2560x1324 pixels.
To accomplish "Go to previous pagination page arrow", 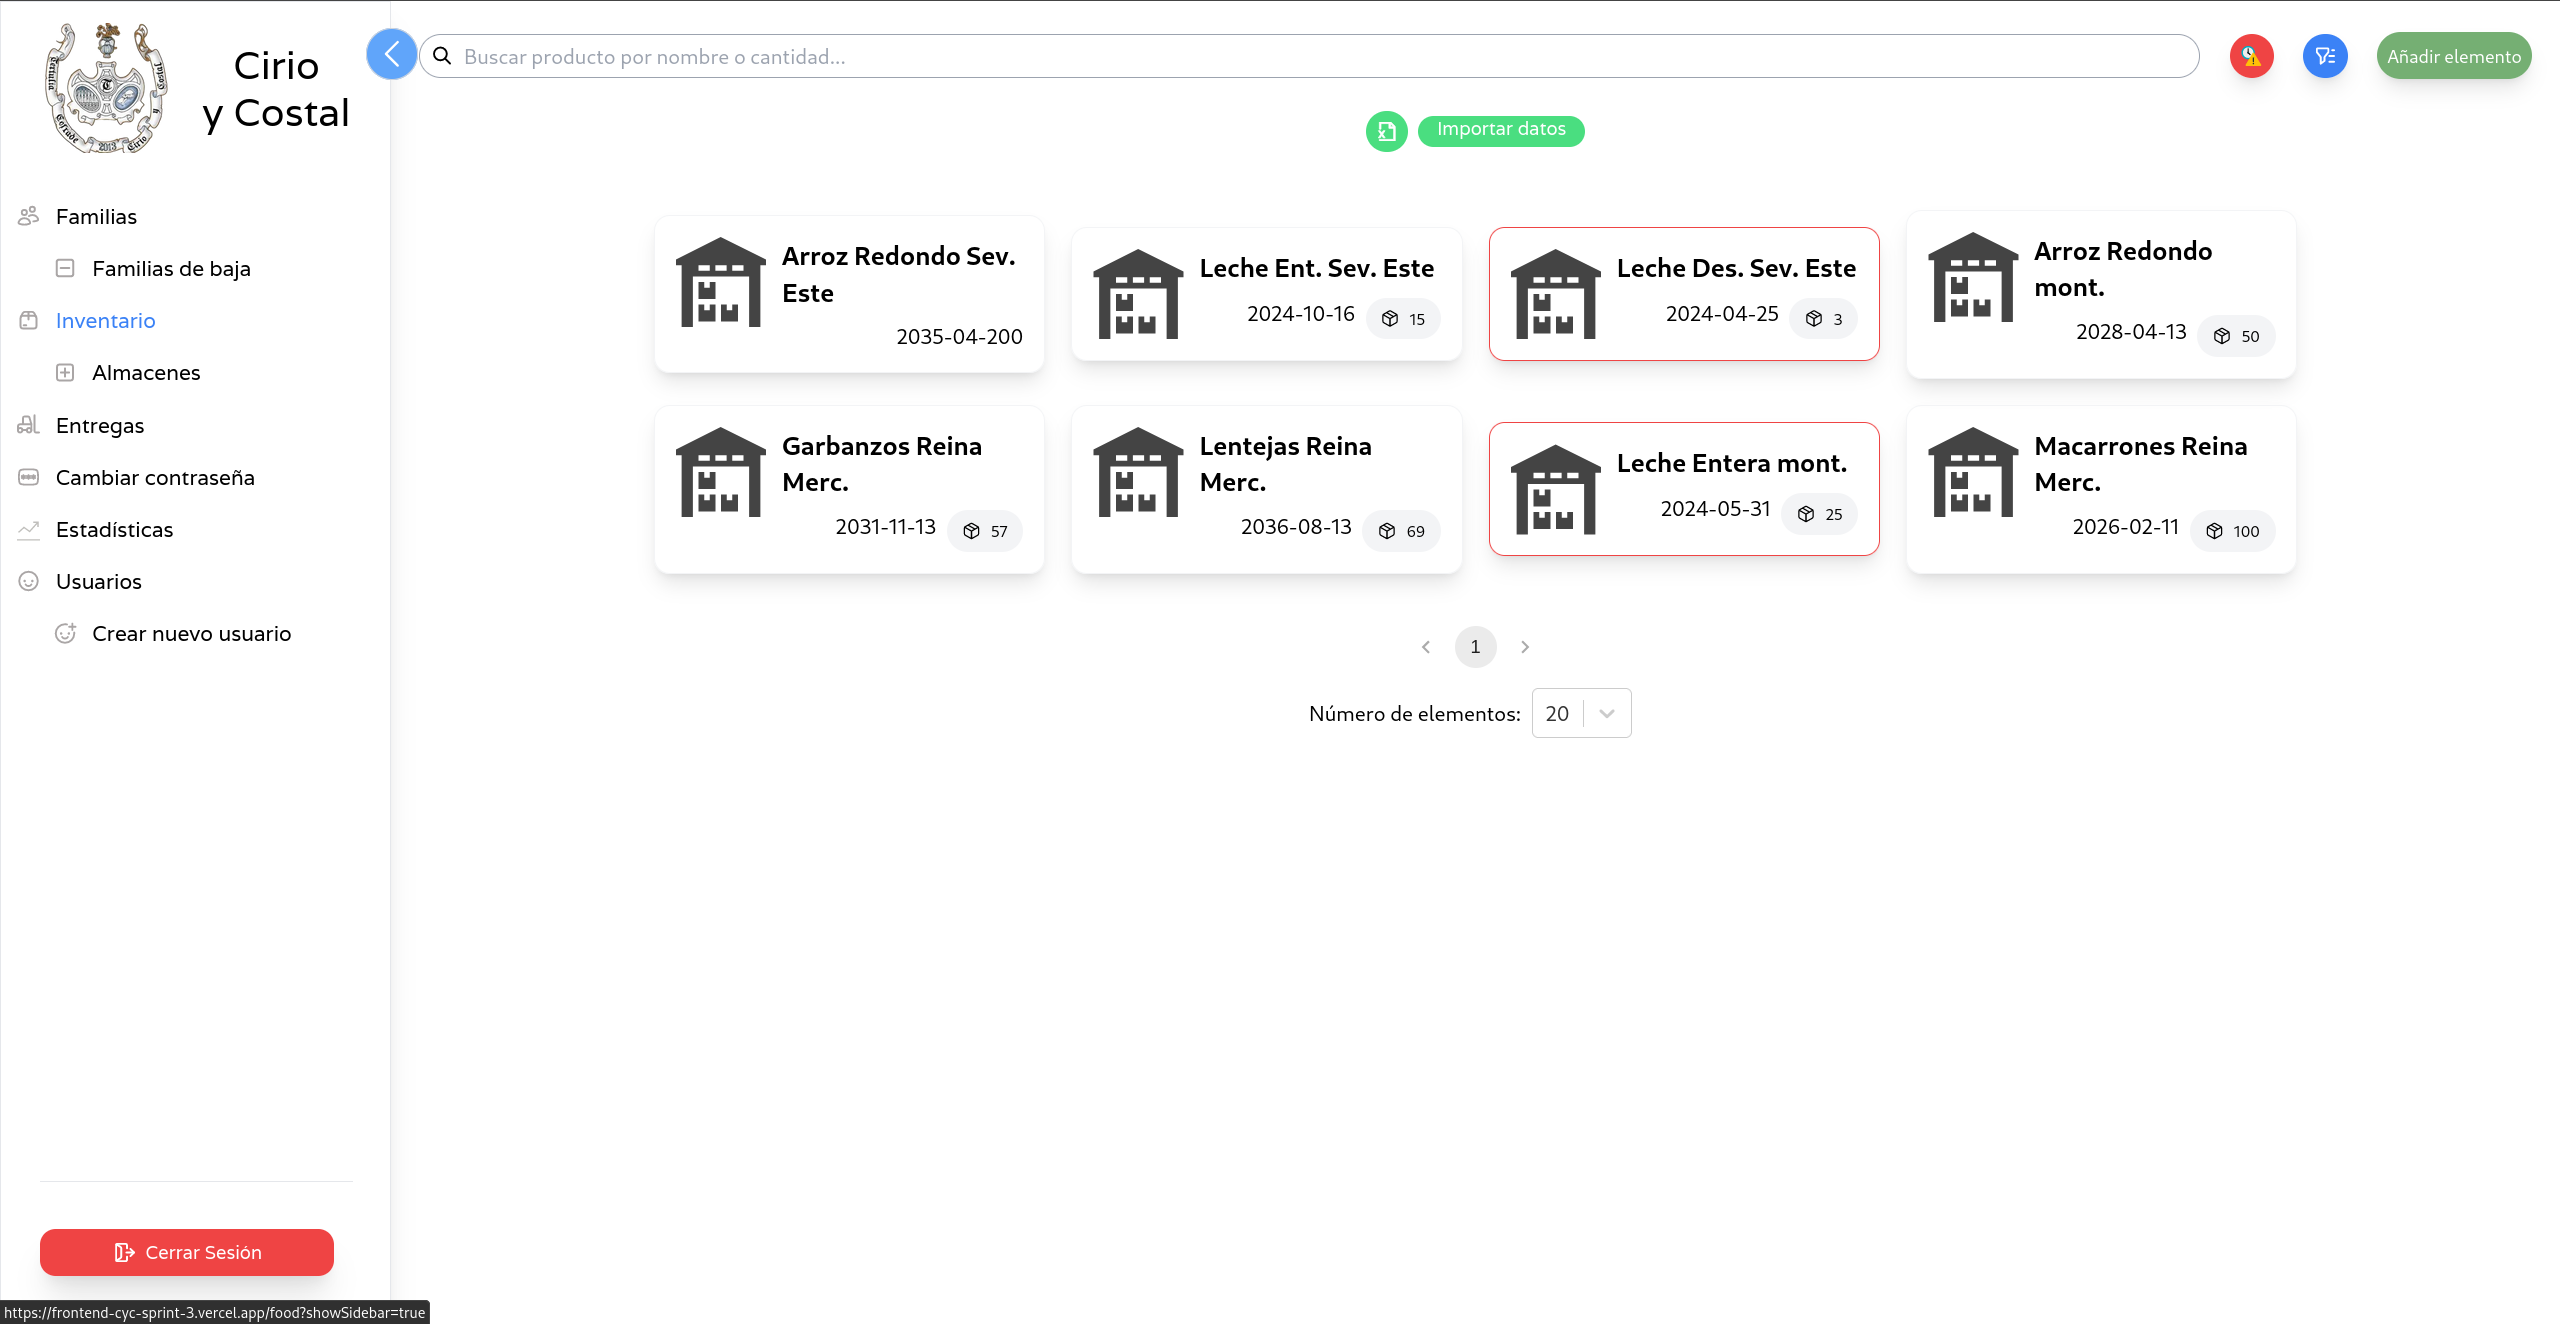I will tap(1426, 647).
